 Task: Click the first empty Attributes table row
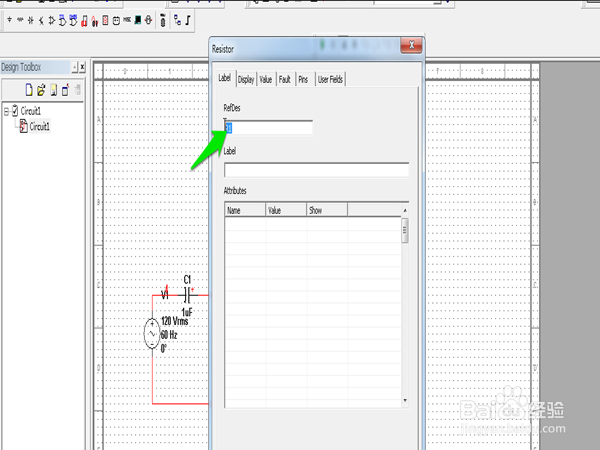(x=313, y=224)
